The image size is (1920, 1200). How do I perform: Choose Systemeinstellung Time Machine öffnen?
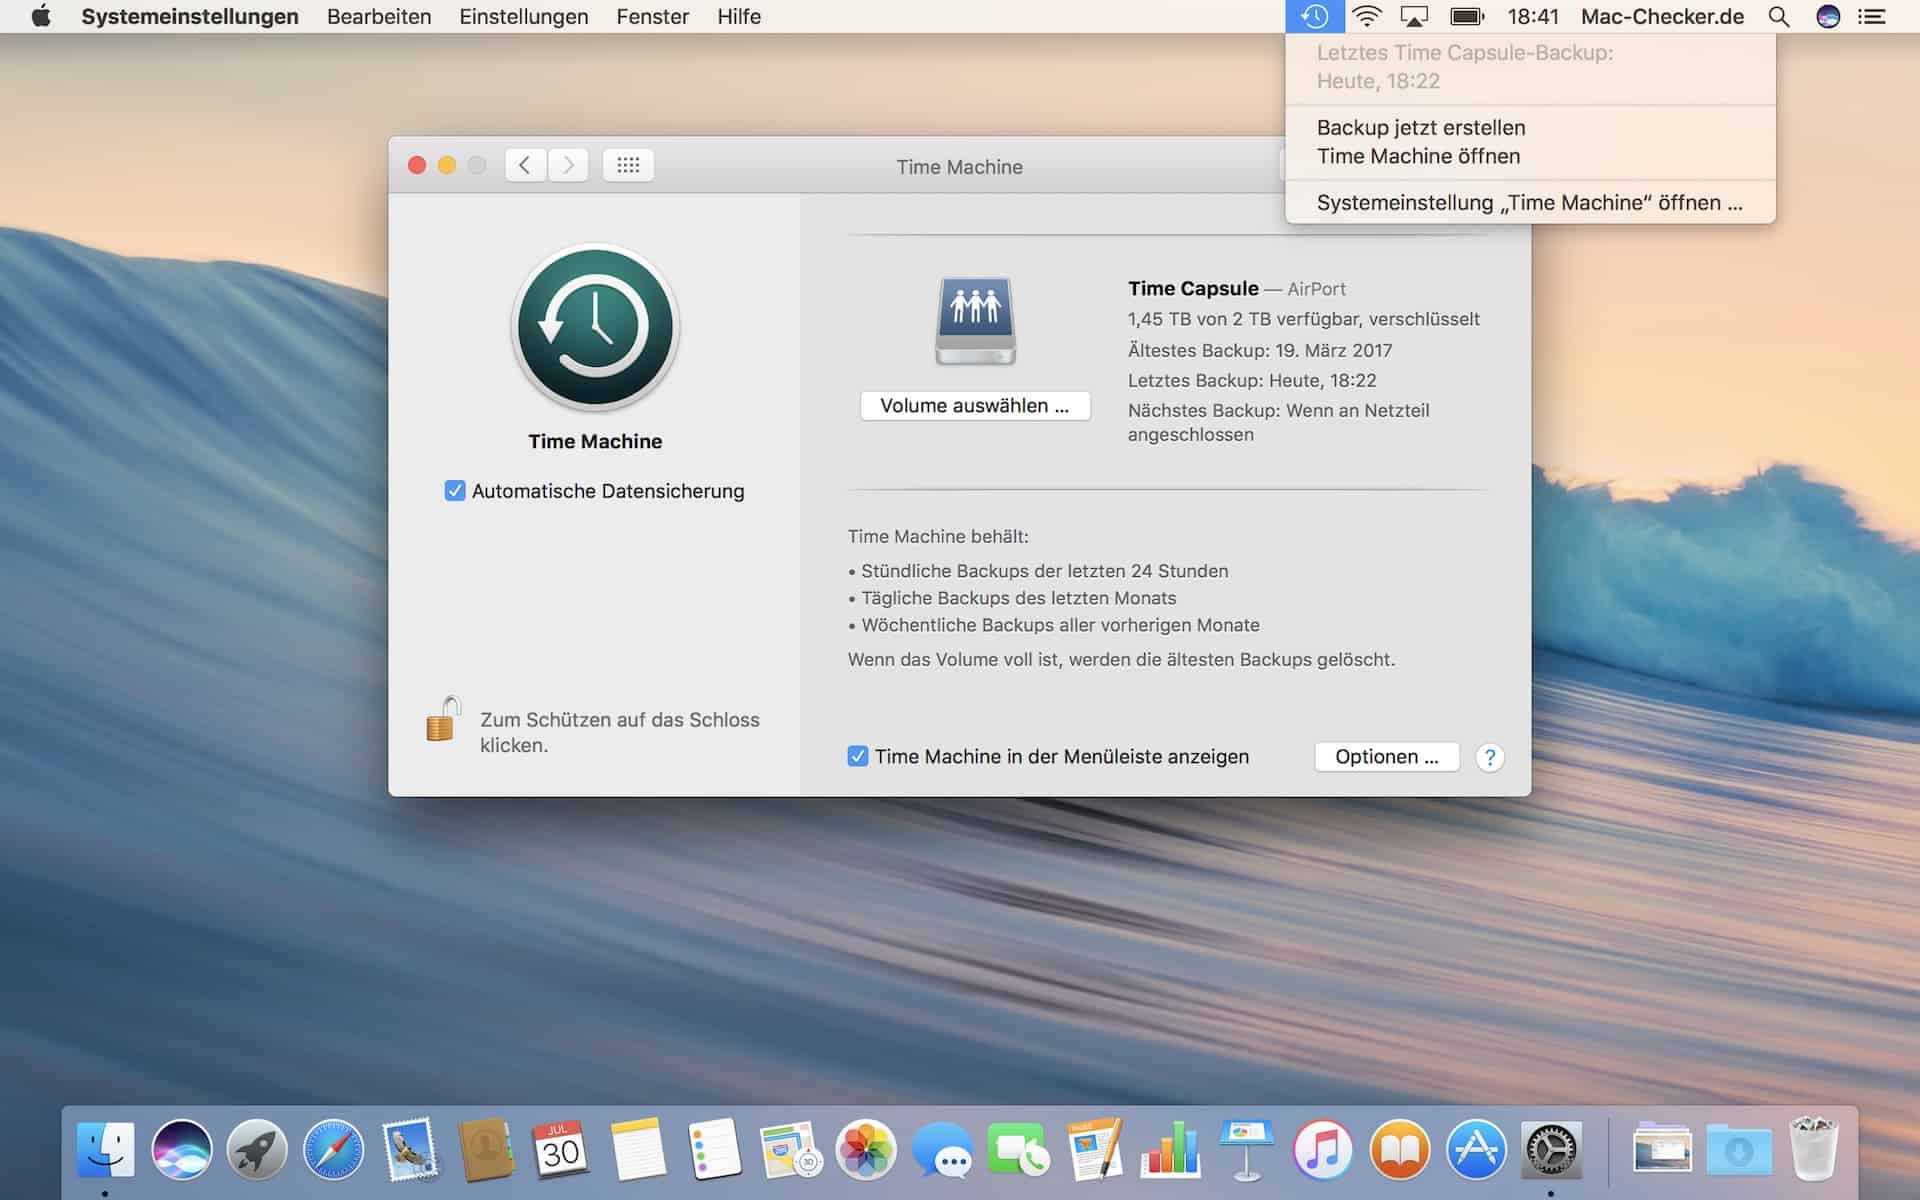1530,203
